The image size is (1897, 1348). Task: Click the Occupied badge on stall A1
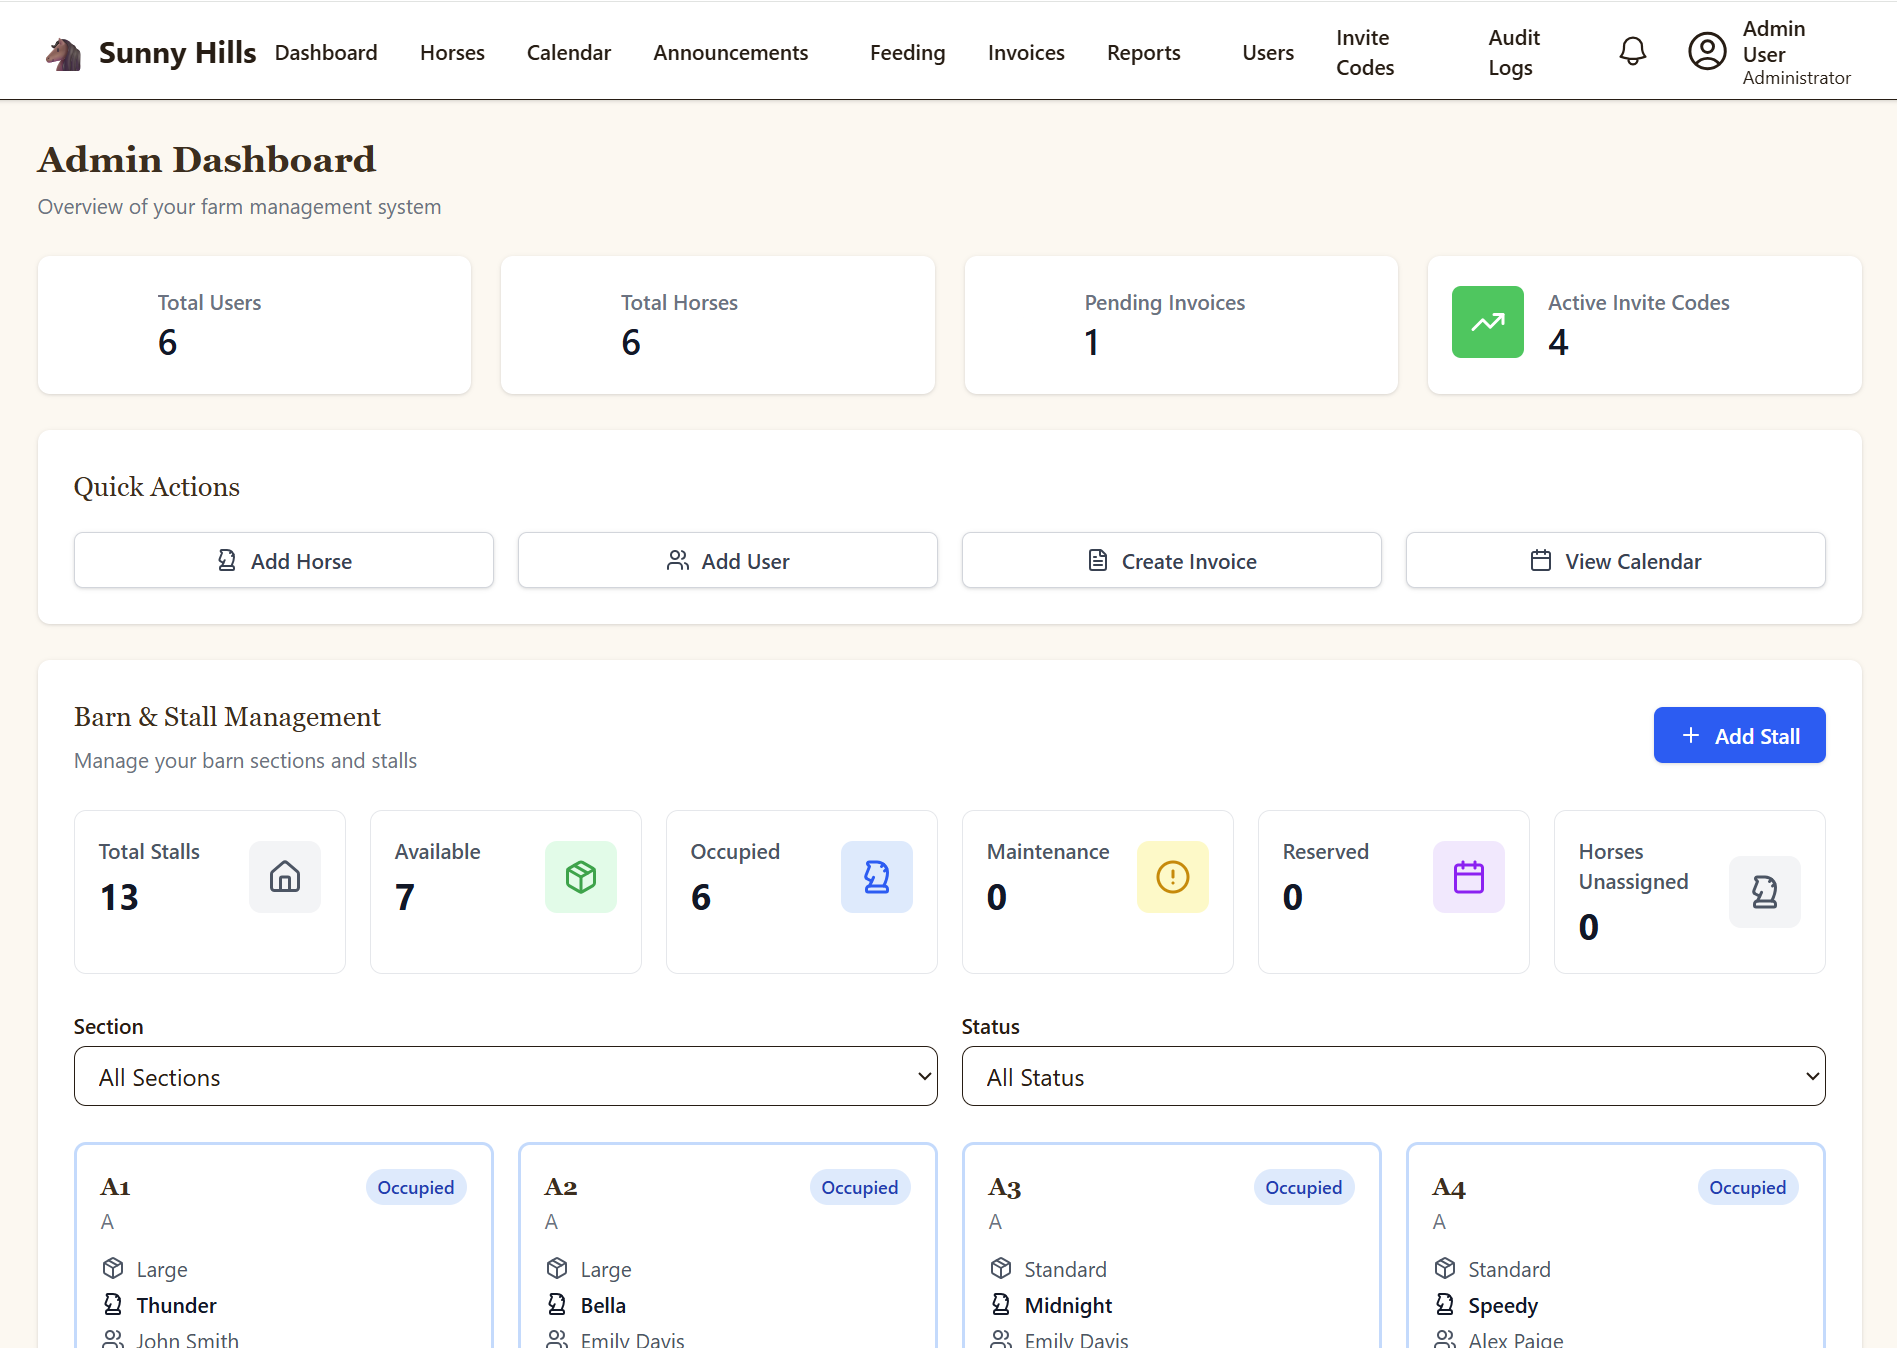pyautogui.click(x=416, y=1187)
